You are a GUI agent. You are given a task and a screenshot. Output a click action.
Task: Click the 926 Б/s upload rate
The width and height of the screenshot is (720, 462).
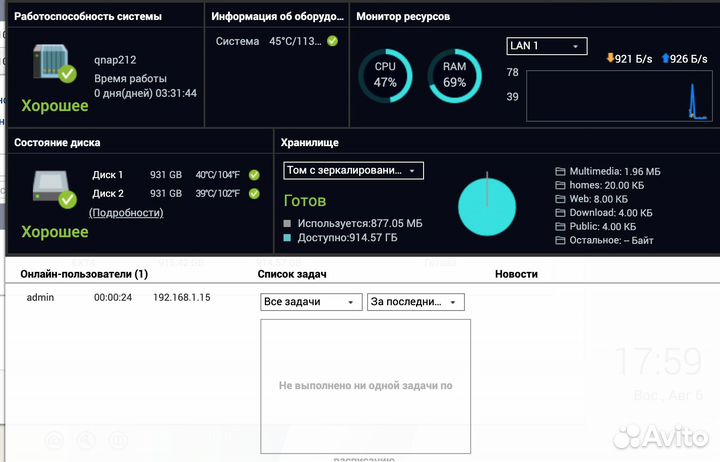click(688, 59)
